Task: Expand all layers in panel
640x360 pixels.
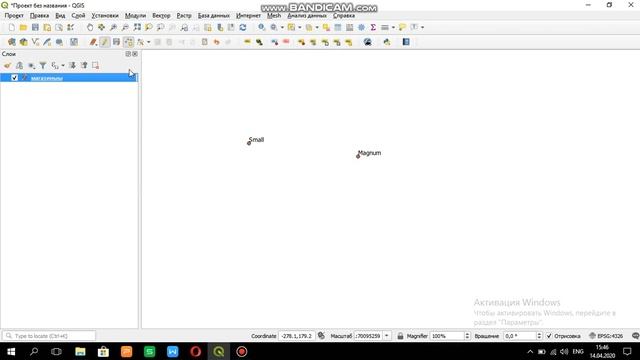Action: click(x=72, y=65)
